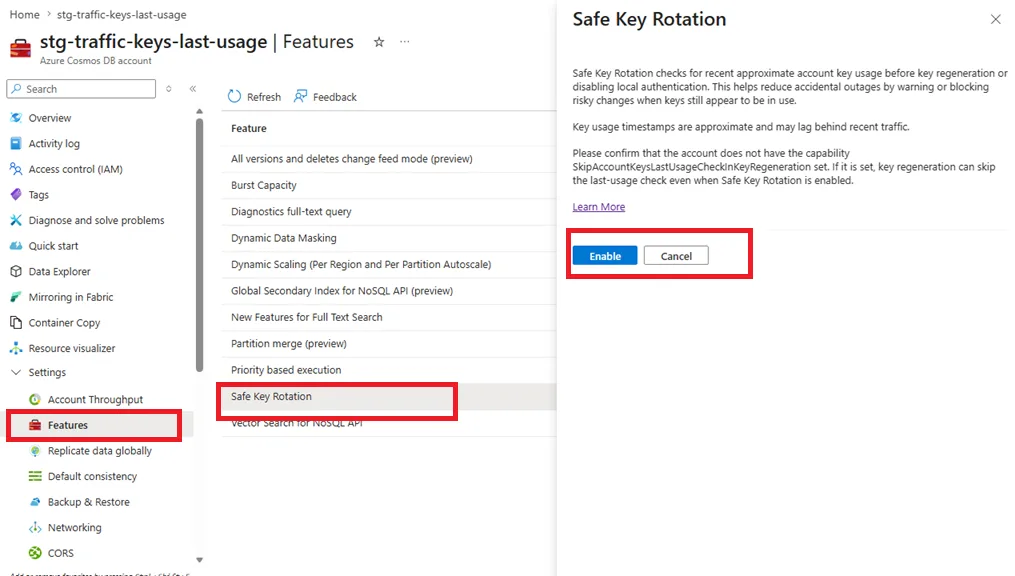Click the Data Explorer cube icon
The image size is (1015, 576).
16,271
